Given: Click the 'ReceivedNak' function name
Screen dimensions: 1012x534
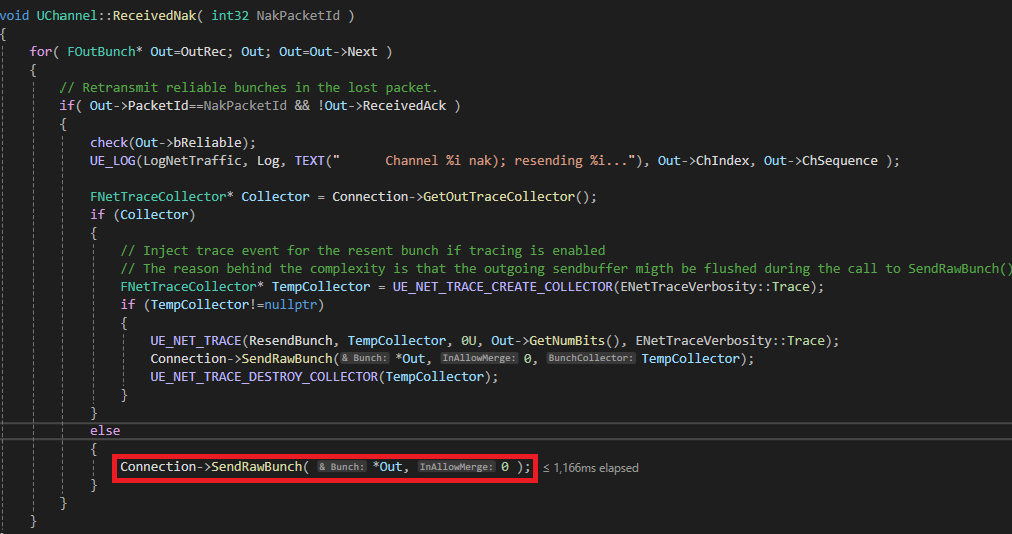Looking at the screenshot, I should pyautogui.click(x=154, y=15).
